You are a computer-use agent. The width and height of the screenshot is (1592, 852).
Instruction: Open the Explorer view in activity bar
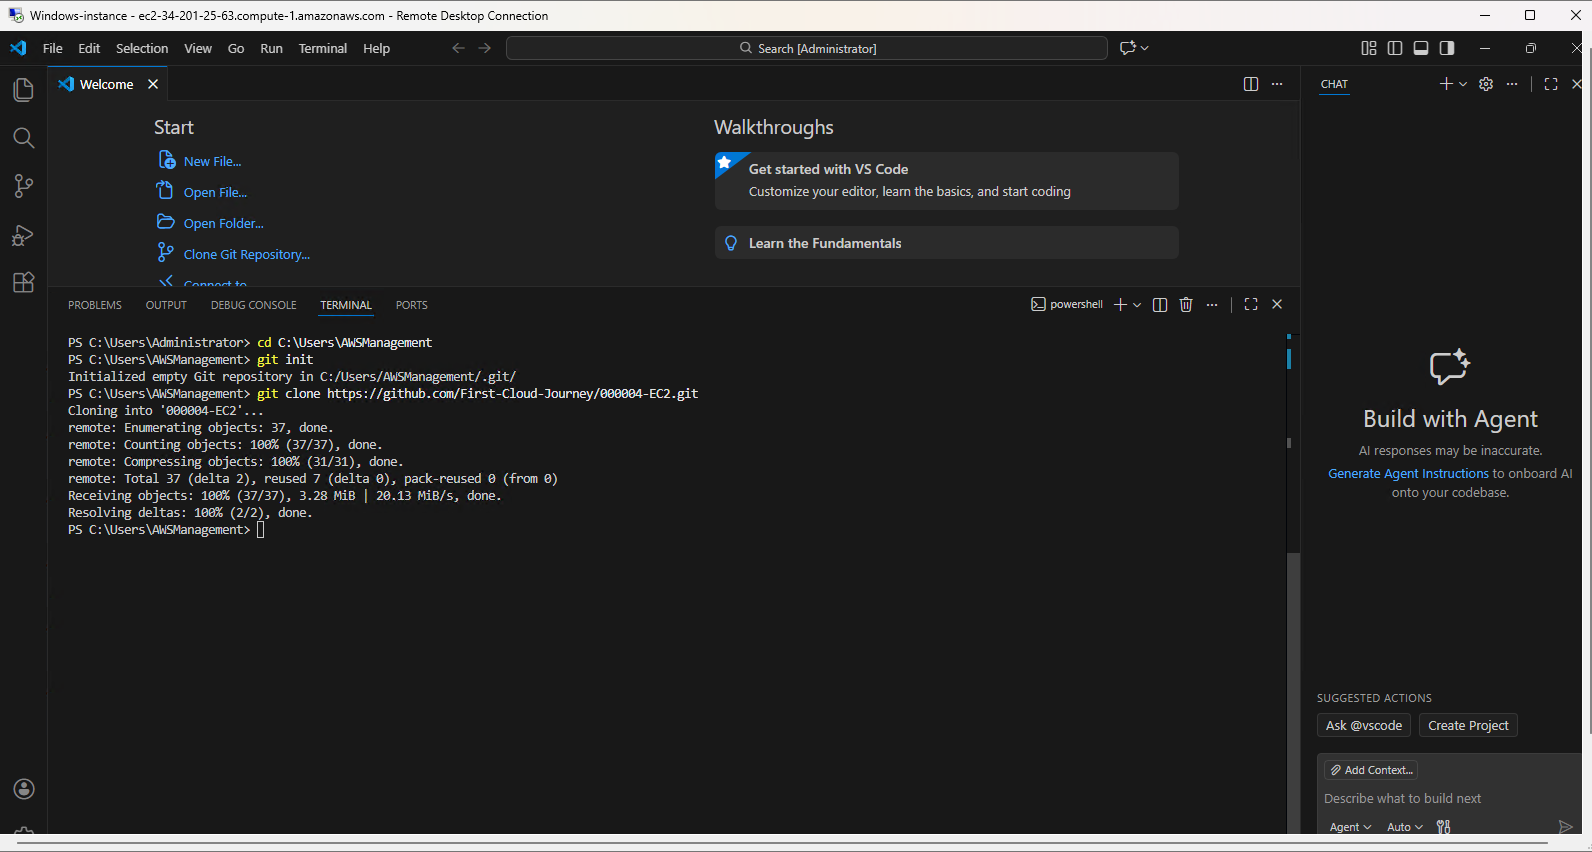coord(24,90)
